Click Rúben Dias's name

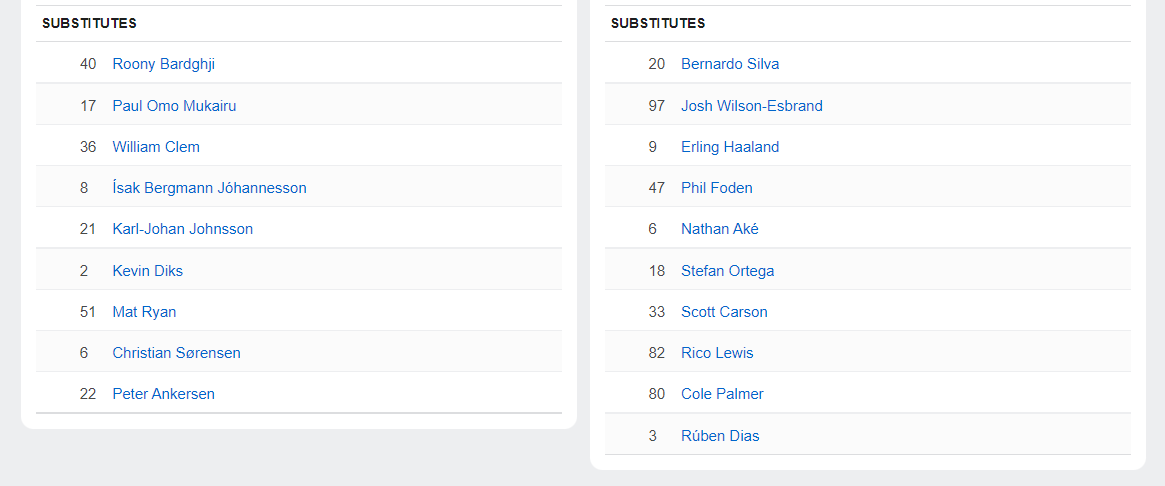(x=718, y=436)
